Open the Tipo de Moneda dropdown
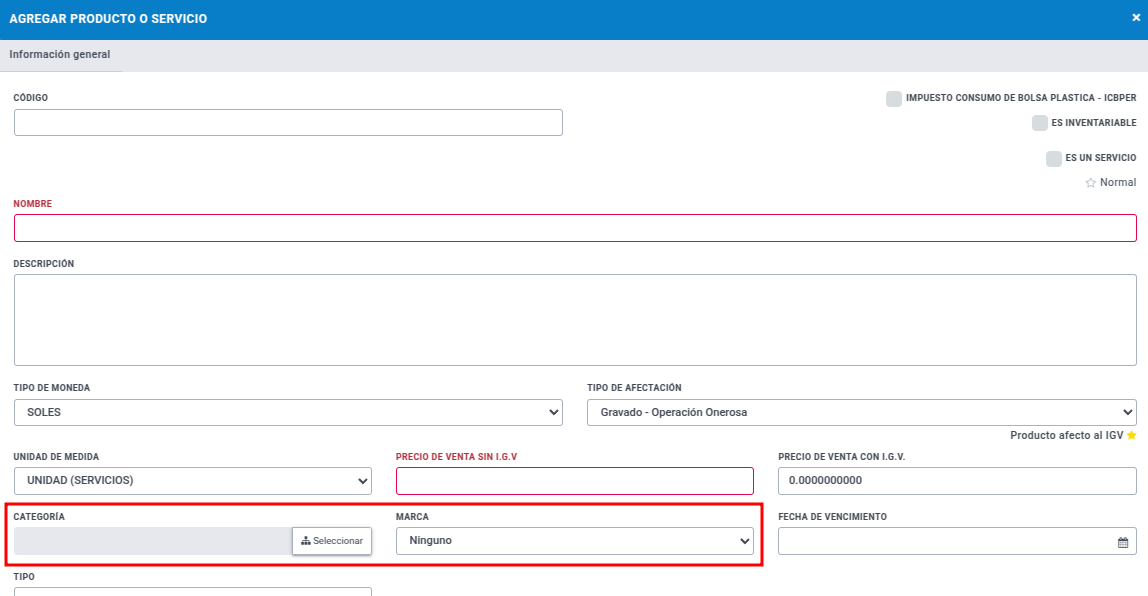 pyautogui.click(x=288, y=412)
